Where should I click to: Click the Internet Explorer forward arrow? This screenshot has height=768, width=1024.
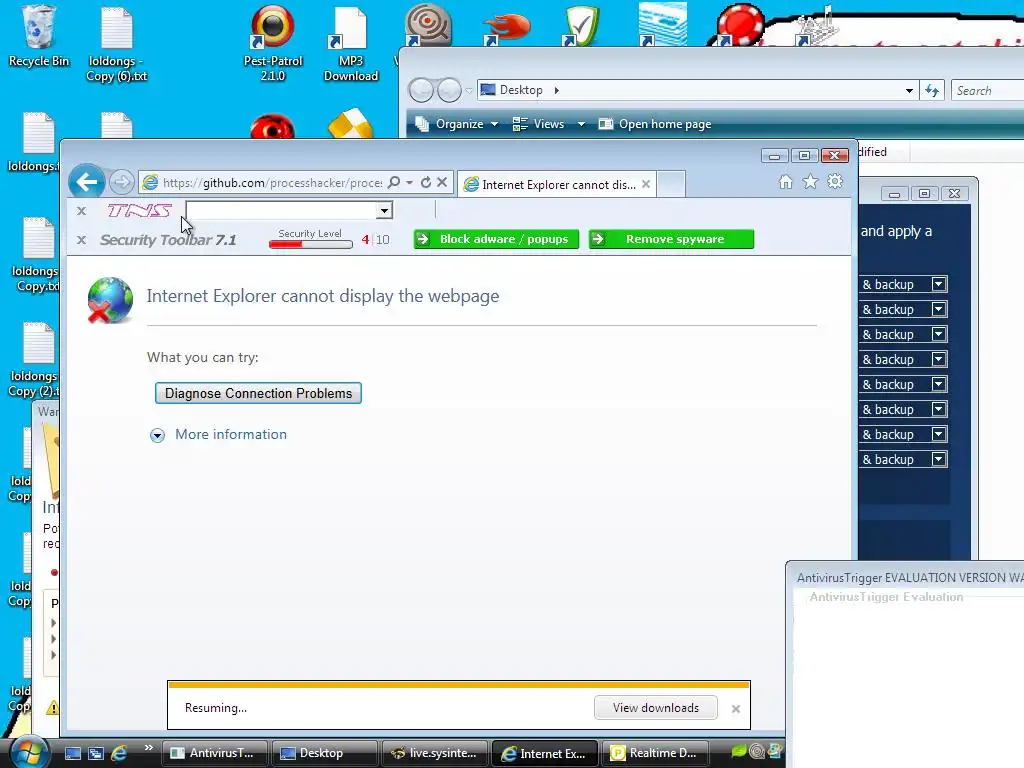click(121, 182)
